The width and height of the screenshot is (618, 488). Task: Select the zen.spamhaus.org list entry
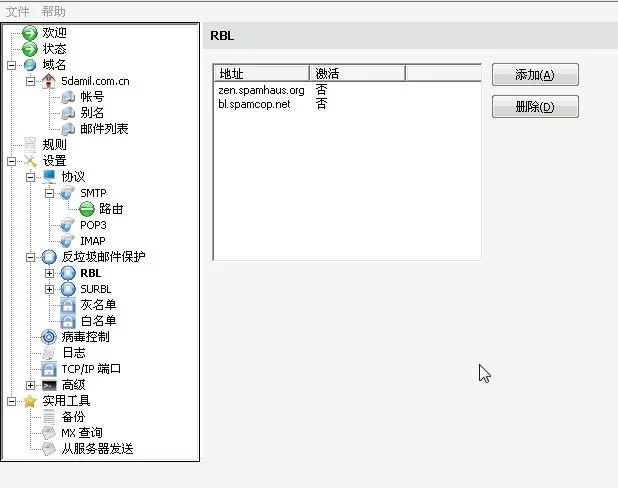point(261,90)
